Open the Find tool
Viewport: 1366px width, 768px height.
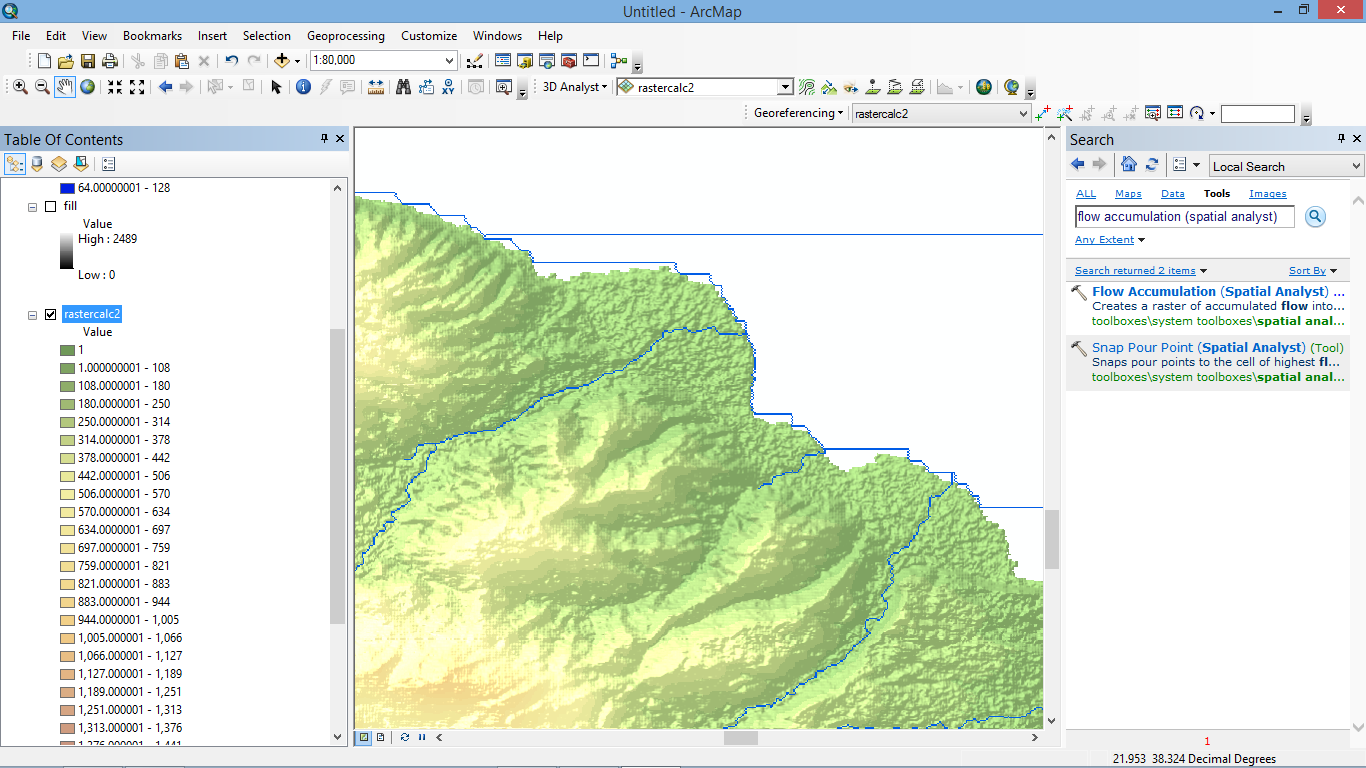(x=404, y=88)
